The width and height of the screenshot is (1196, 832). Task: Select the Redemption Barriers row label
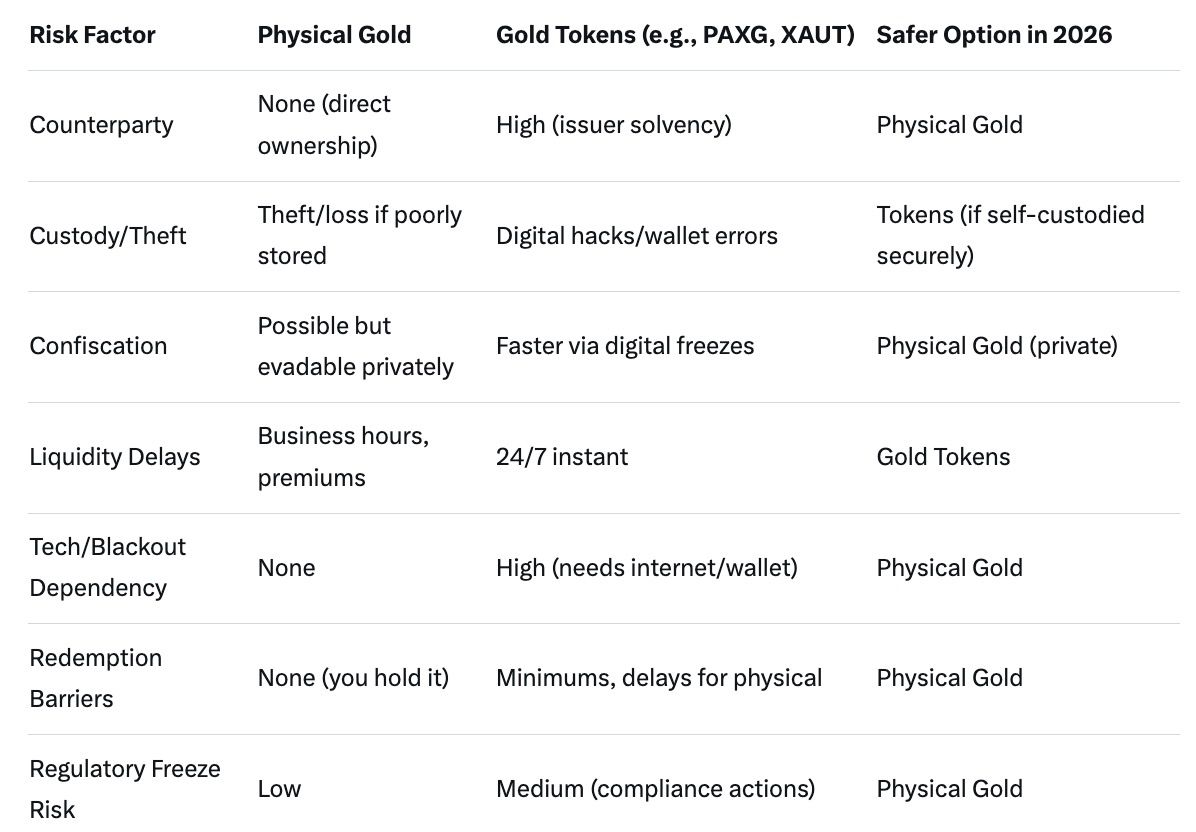pyautogui.click(x=96, y=678)
